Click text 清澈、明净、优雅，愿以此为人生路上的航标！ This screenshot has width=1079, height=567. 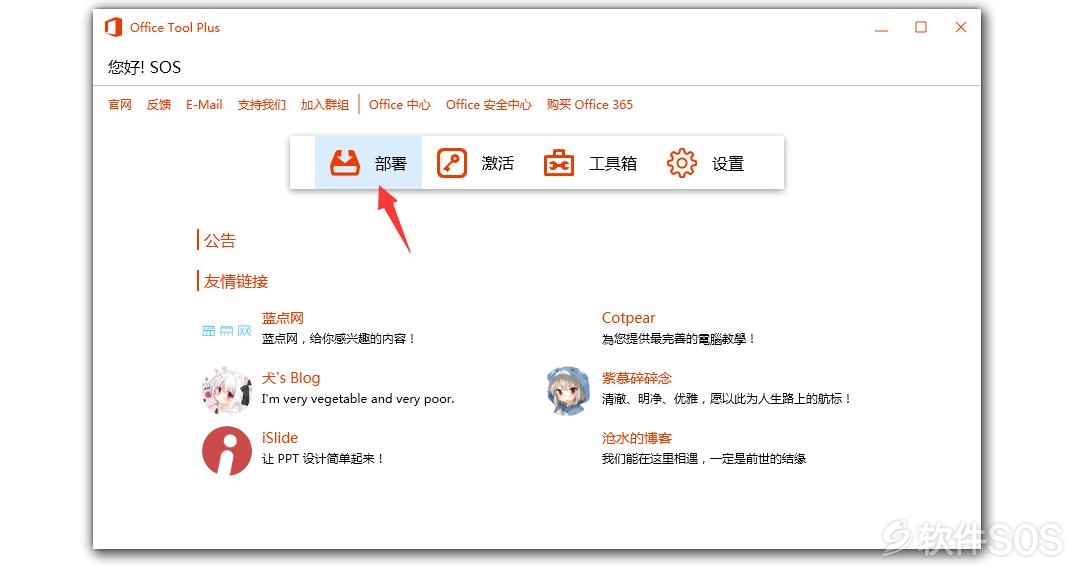[727, 399]
